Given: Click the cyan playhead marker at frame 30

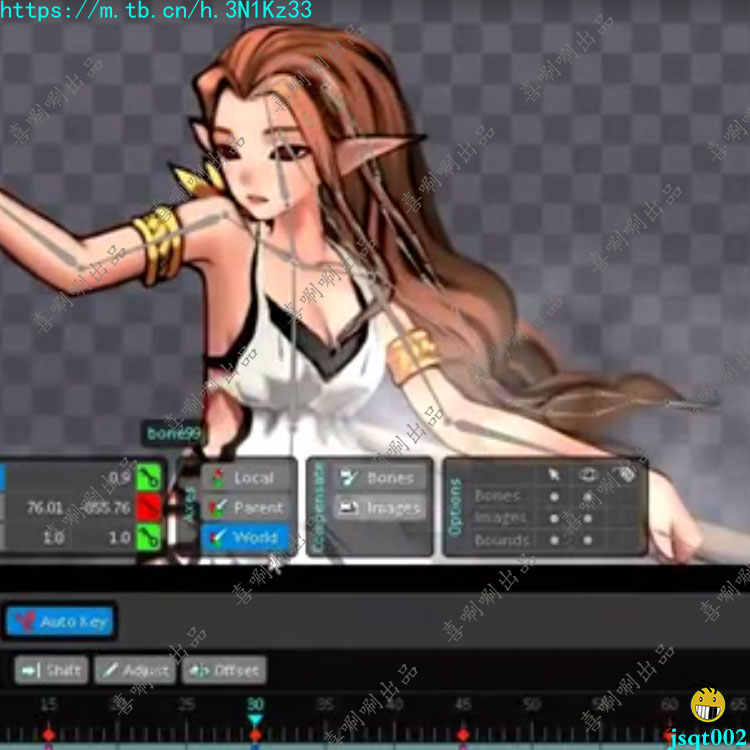Looking at the screenshot, I should (255, 719).
